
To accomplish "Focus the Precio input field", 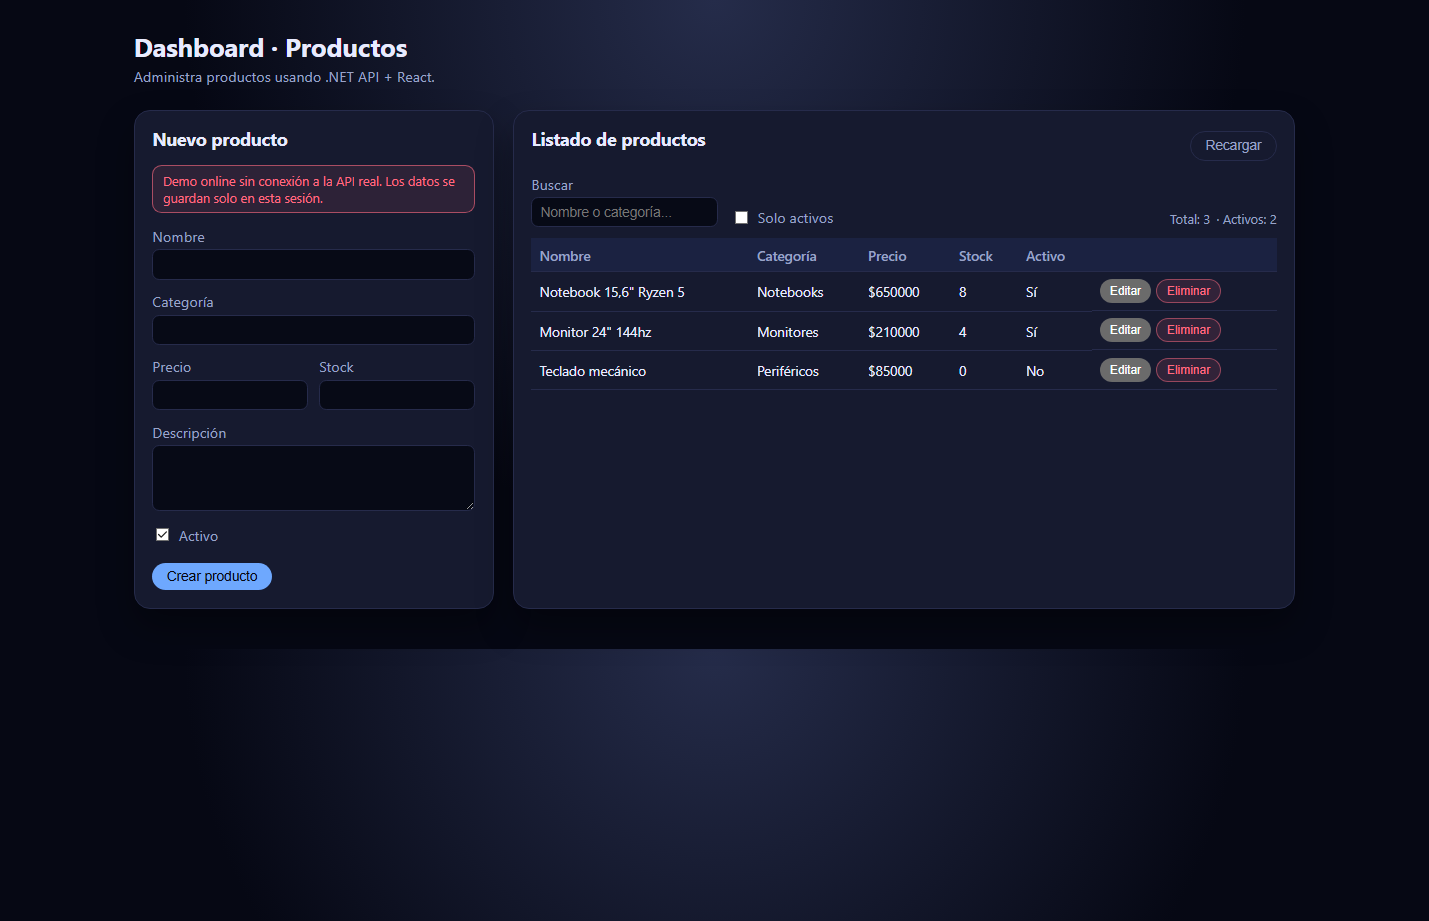I will click(229, 395).
